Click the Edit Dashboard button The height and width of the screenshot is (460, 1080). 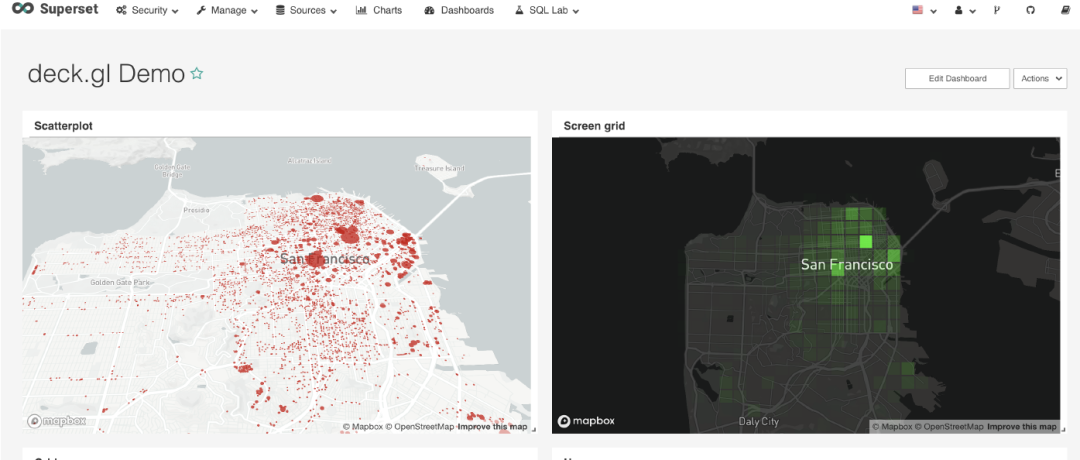pos(957,79)
